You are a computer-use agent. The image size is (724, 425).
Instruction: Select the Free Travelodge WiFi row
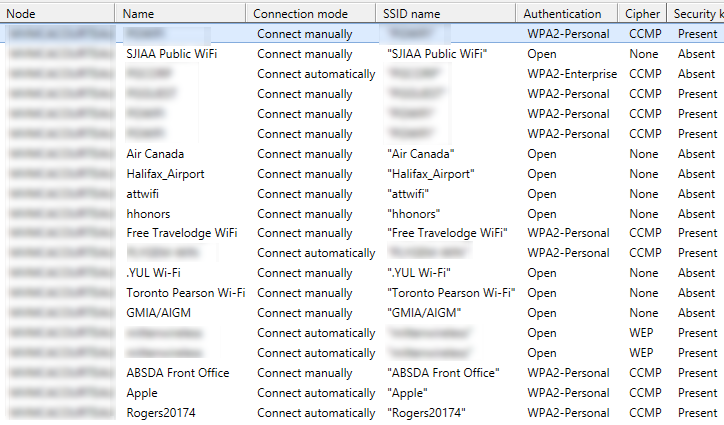(362, 233)
